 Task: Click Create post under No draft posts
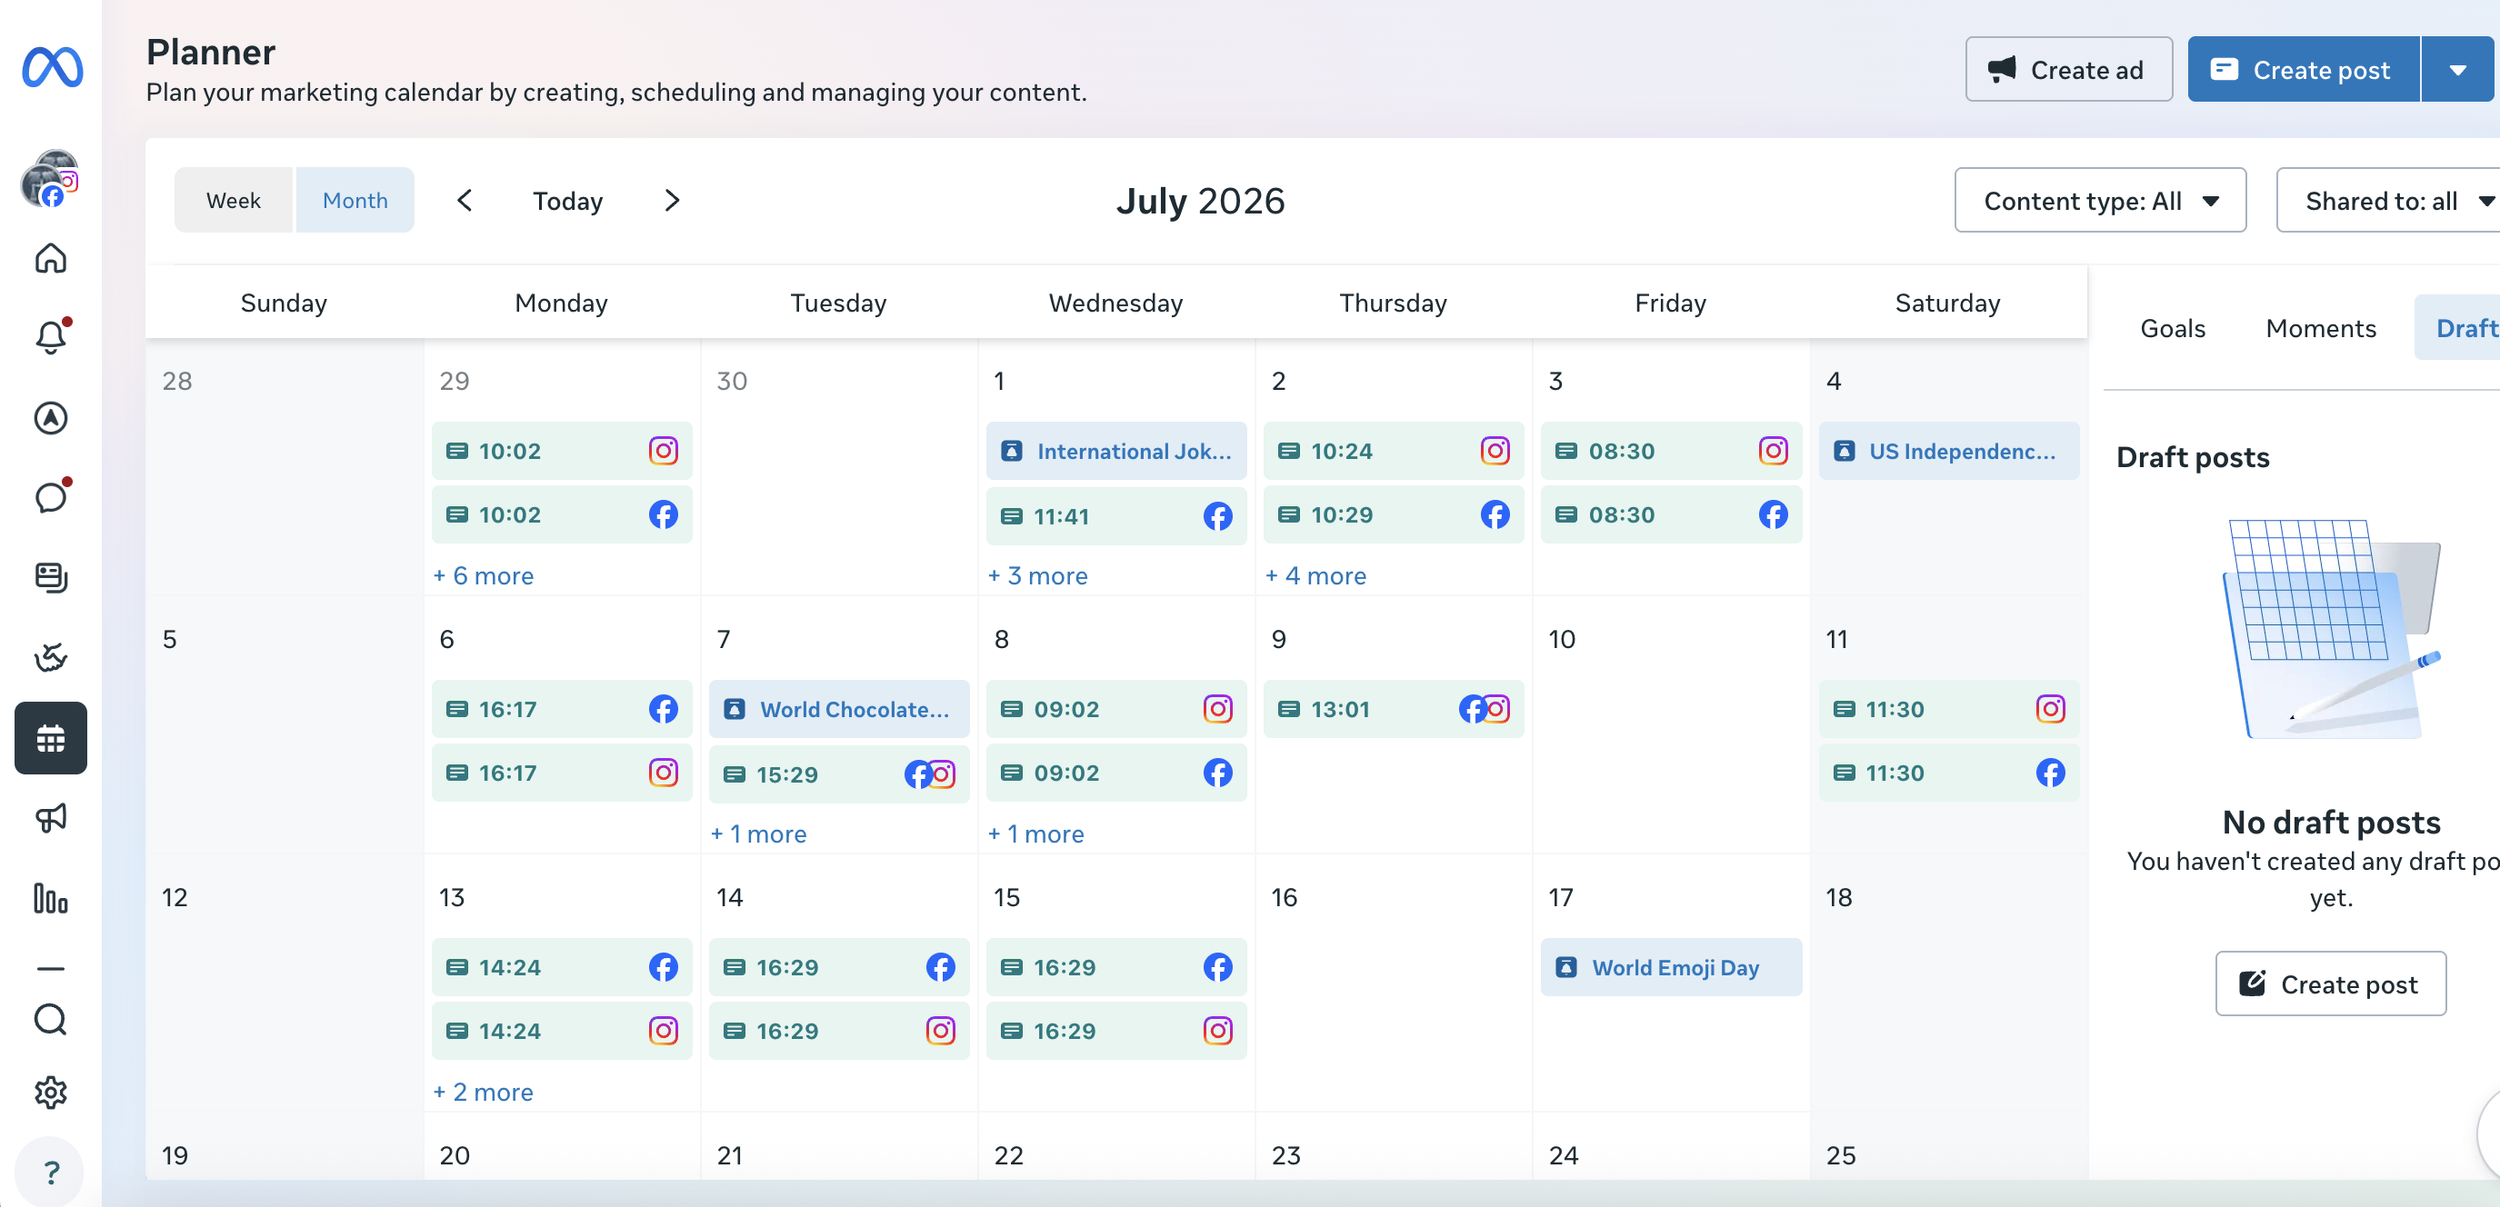[x=2331, y=984]
